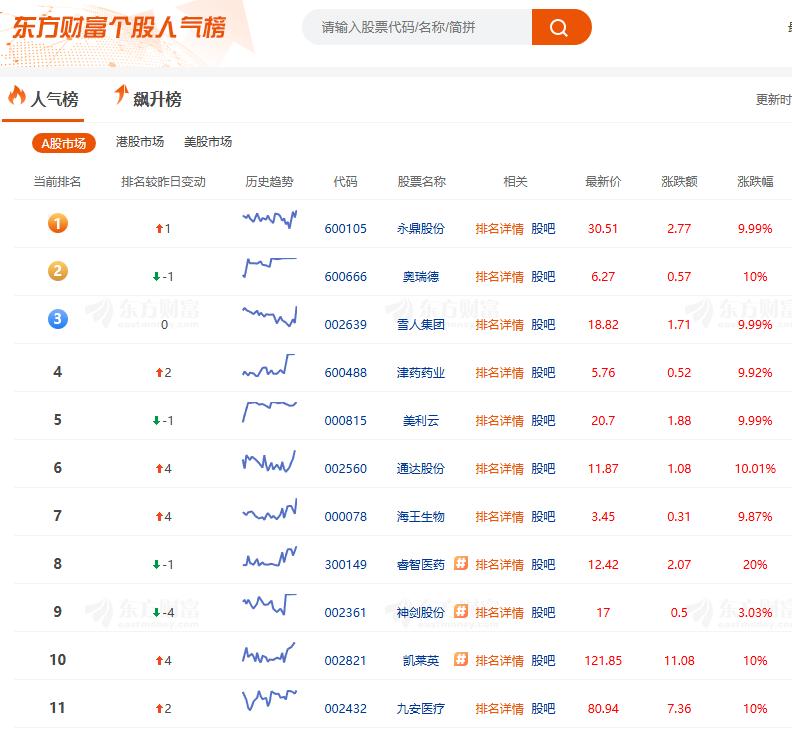
Task: Click the stock code search input field
Action: (x=417, y=27)
